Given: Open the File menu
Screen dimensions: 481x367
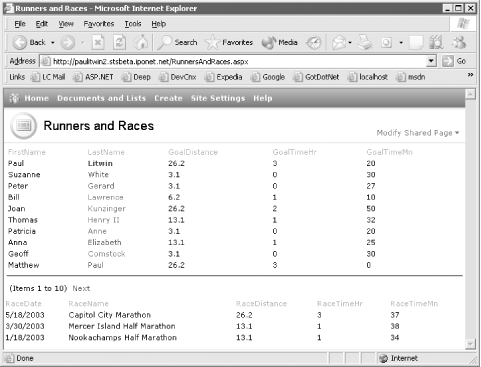Looking at the screenshot, I should click(20, 24).
